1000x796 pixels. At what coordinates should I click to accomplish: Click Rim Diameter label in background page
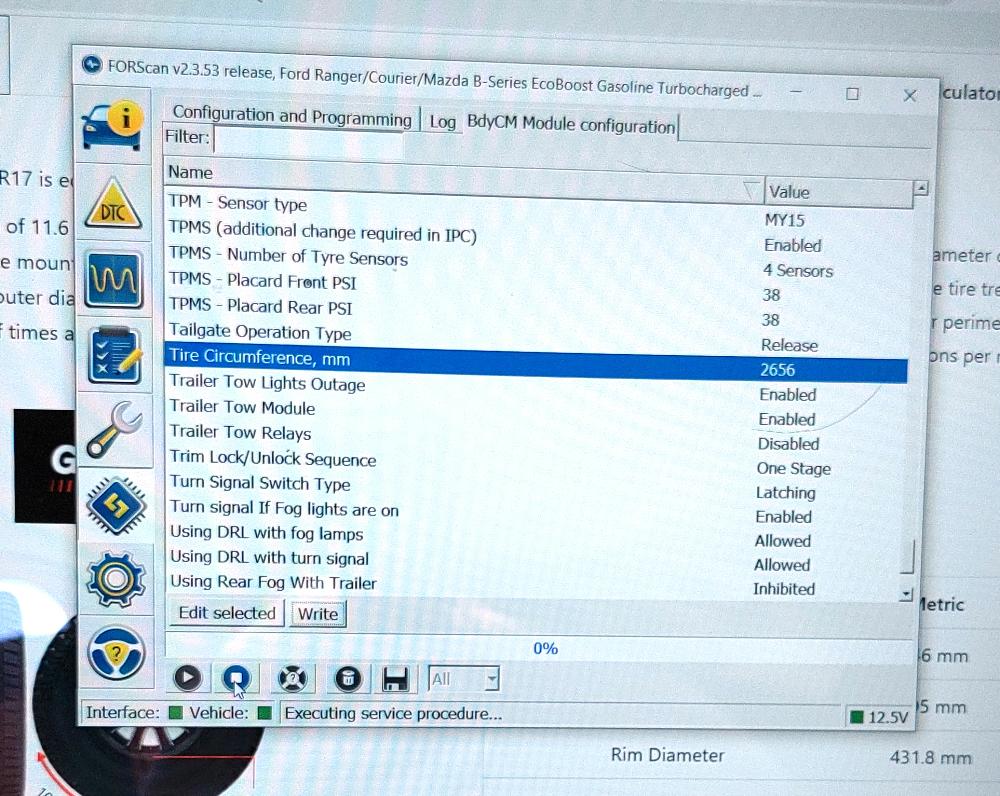668,755
